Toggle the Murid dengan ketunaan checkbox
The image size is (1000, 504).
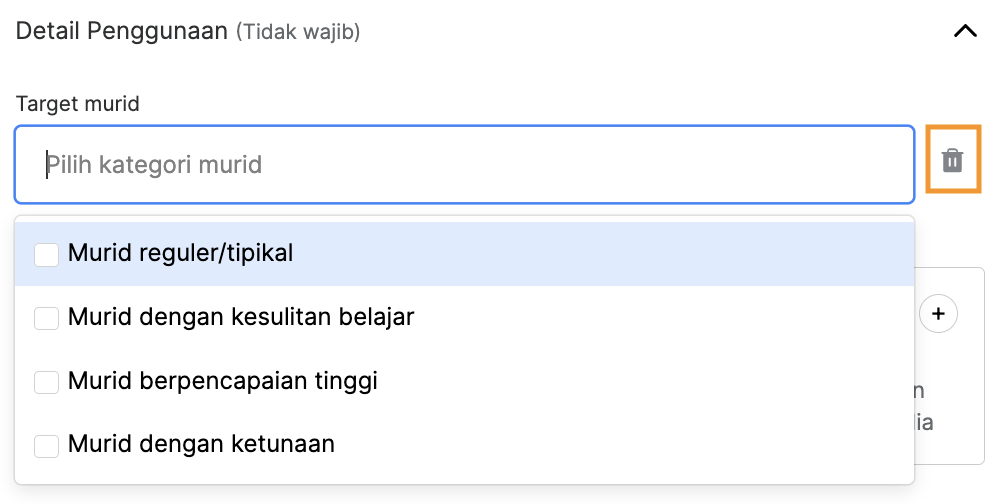[47, 445]
